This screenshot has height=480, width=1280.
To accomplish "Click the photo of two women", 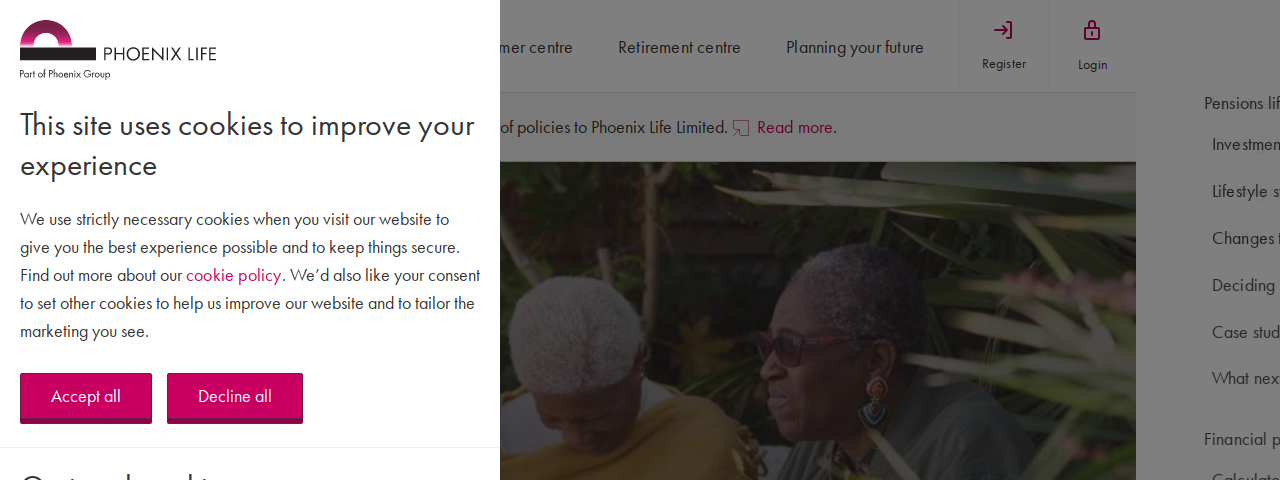I will pyautogui.click(x=818, y=321).
